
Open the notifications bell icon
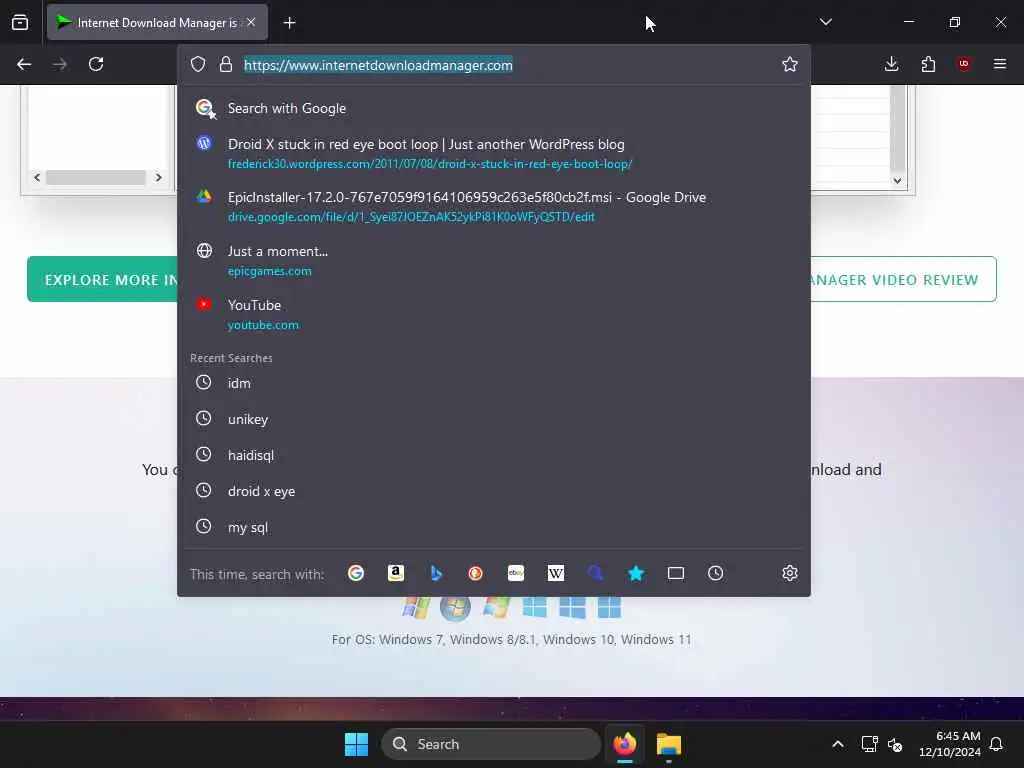pos(997,744)
